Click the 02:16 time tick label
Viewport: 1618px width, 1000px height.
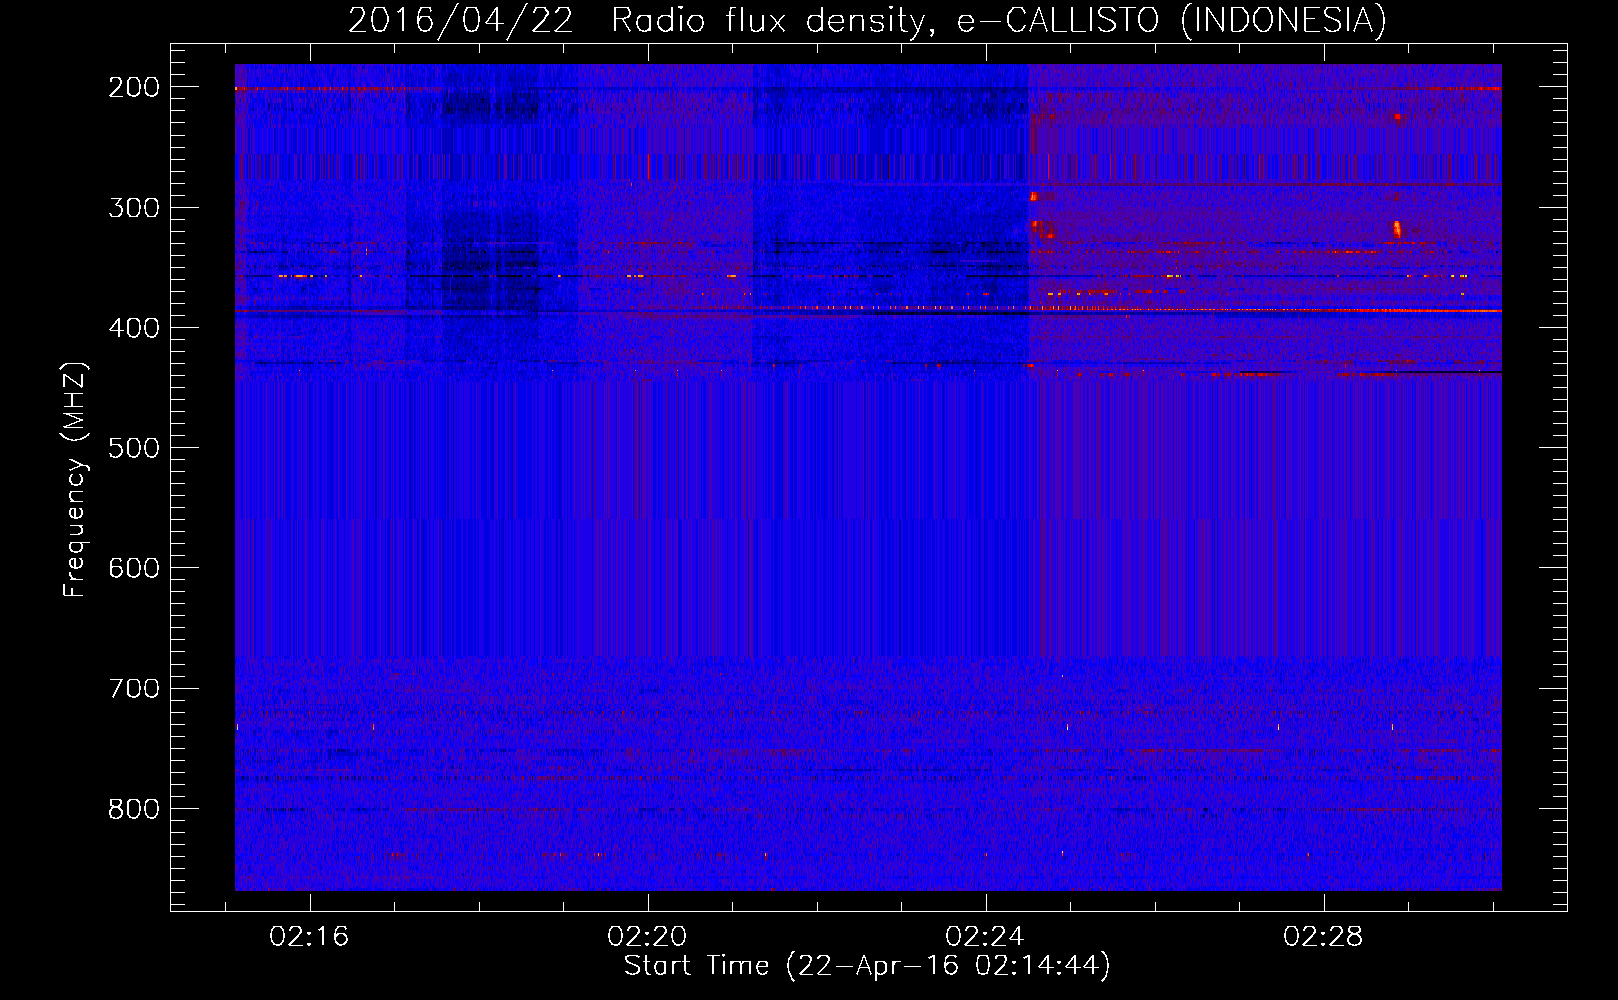pyautogui.click(x=309, y=937)
